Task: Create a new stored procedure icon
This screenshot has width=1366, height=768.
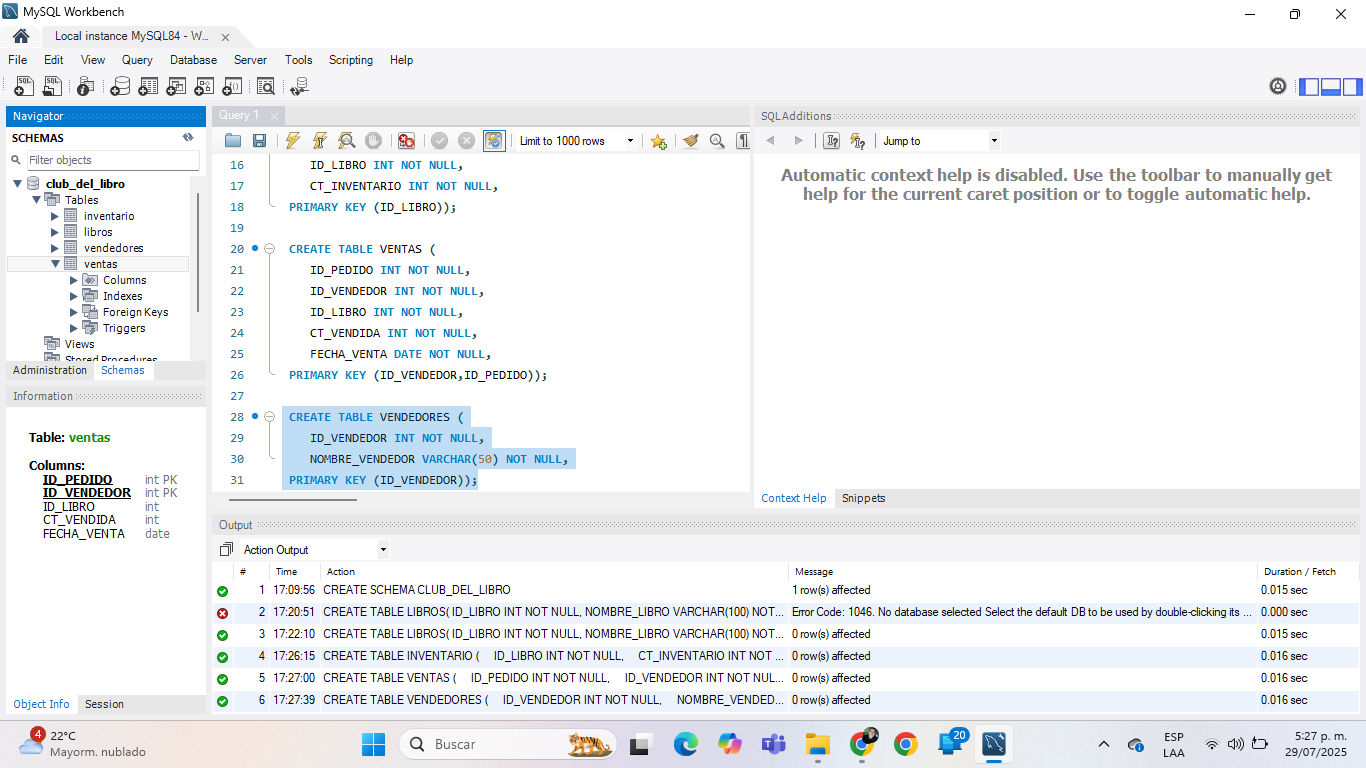Action: click(204, 87)
